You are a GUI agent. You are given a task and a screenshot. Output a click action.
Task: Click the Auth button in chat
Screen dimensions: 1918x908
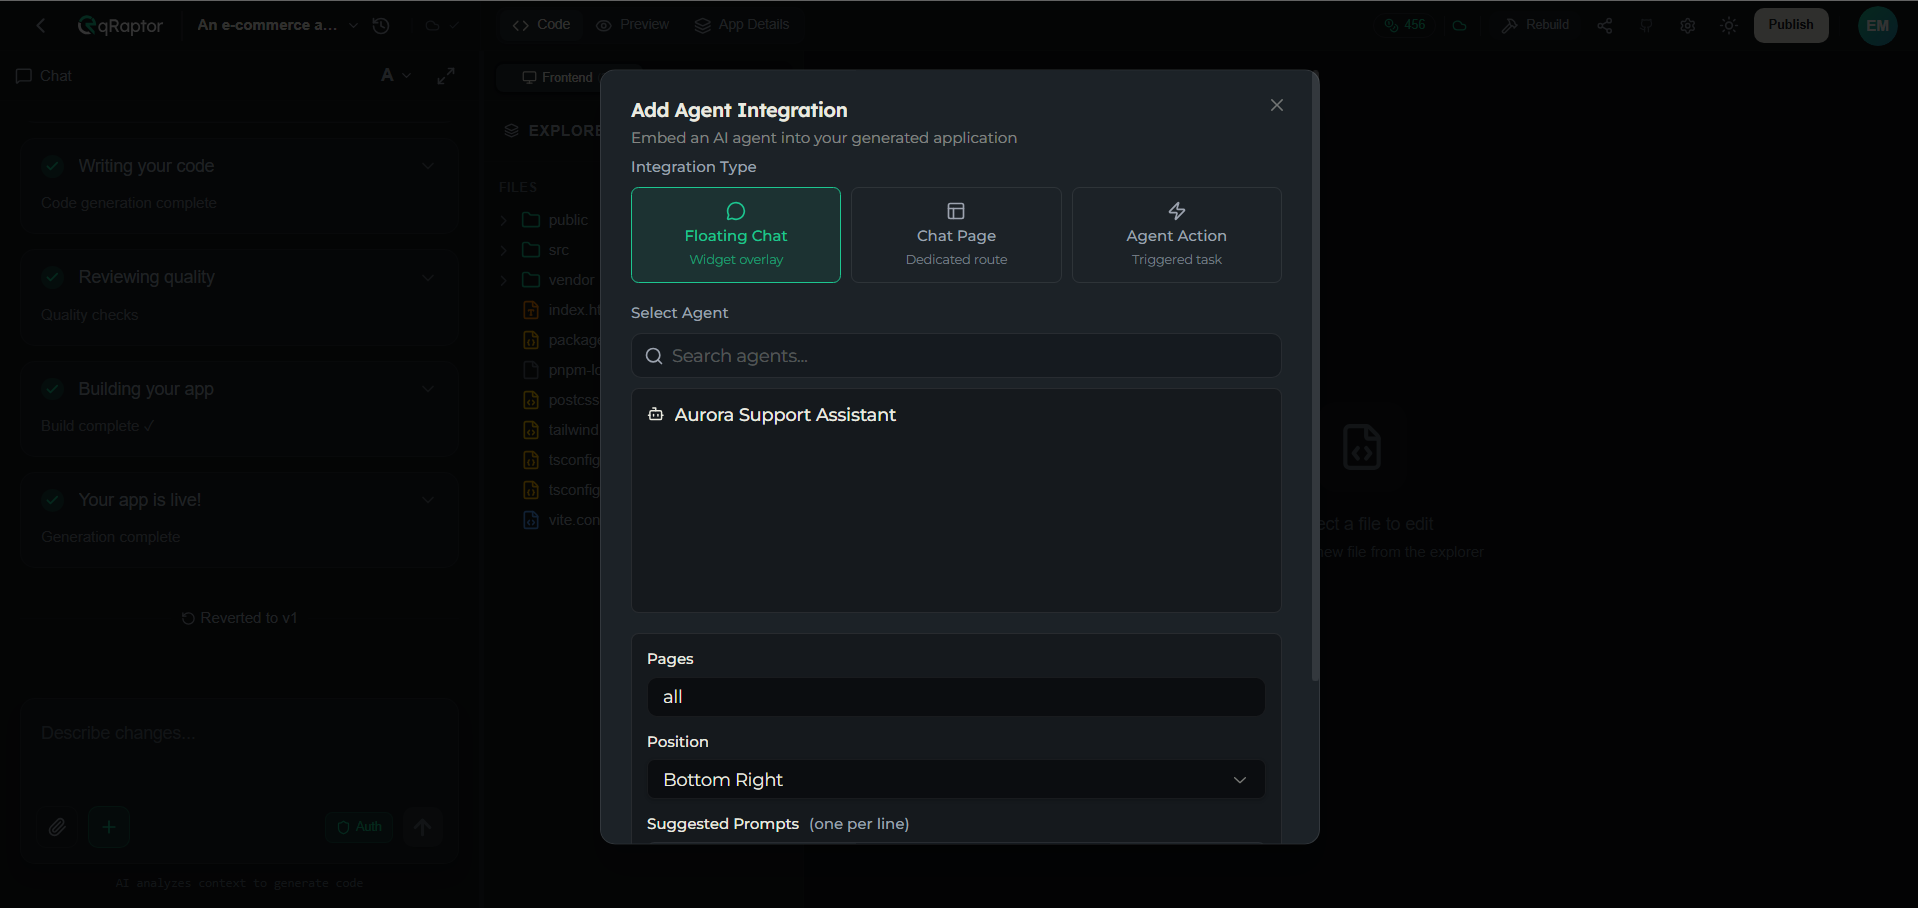click(359, 827)
